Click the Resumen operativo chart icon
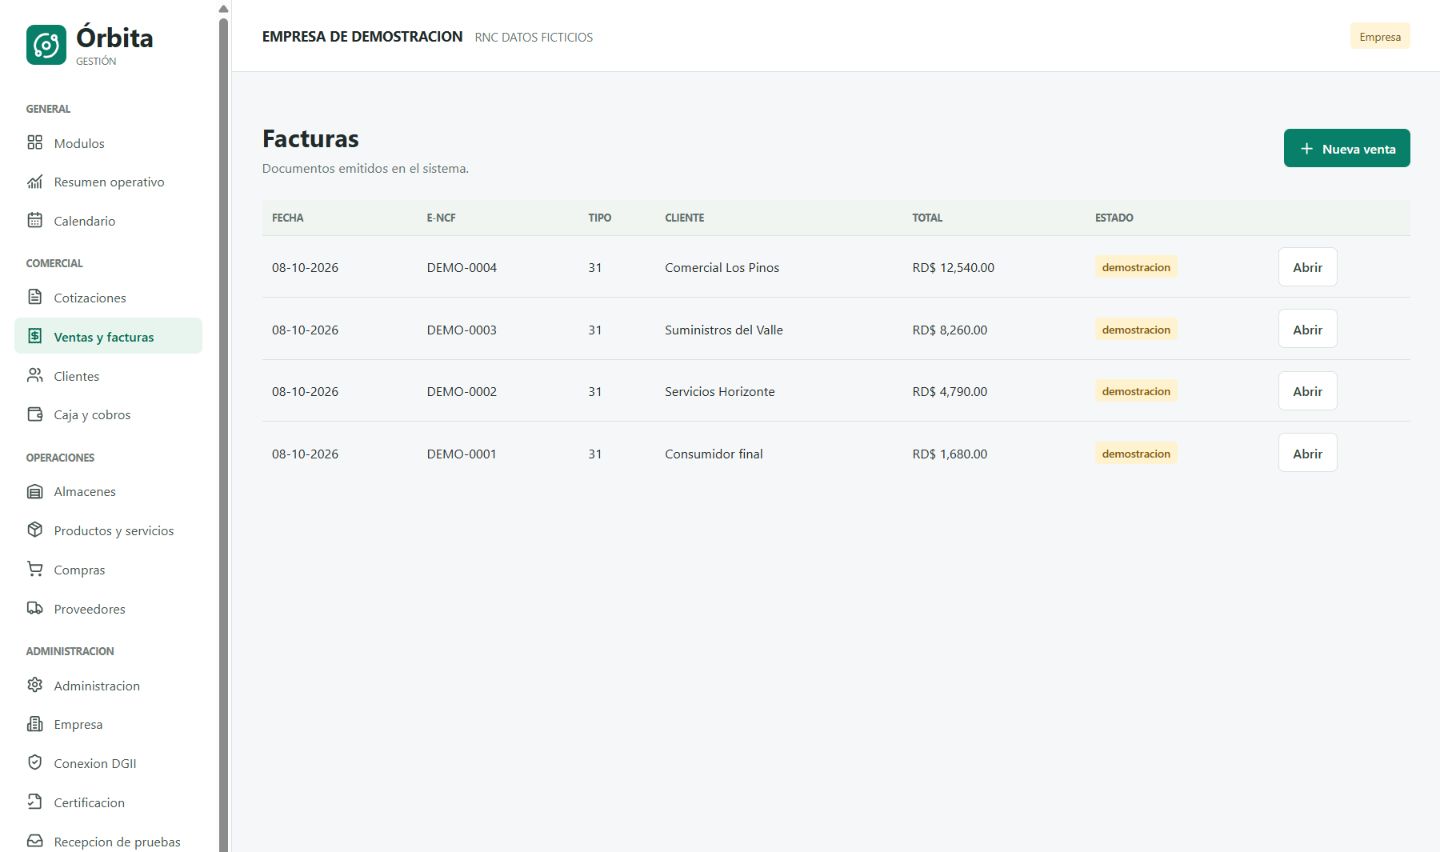Viewport: 1440px width, 852px height. [35, 182]
